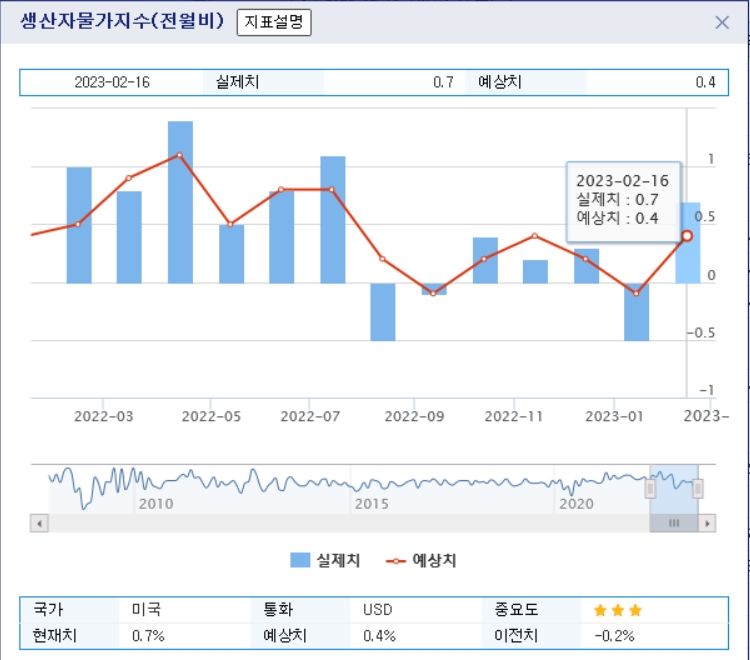Click the highlighted 2023-02-16 forecast point
This screenshot has width=750, height=660.
687,236
